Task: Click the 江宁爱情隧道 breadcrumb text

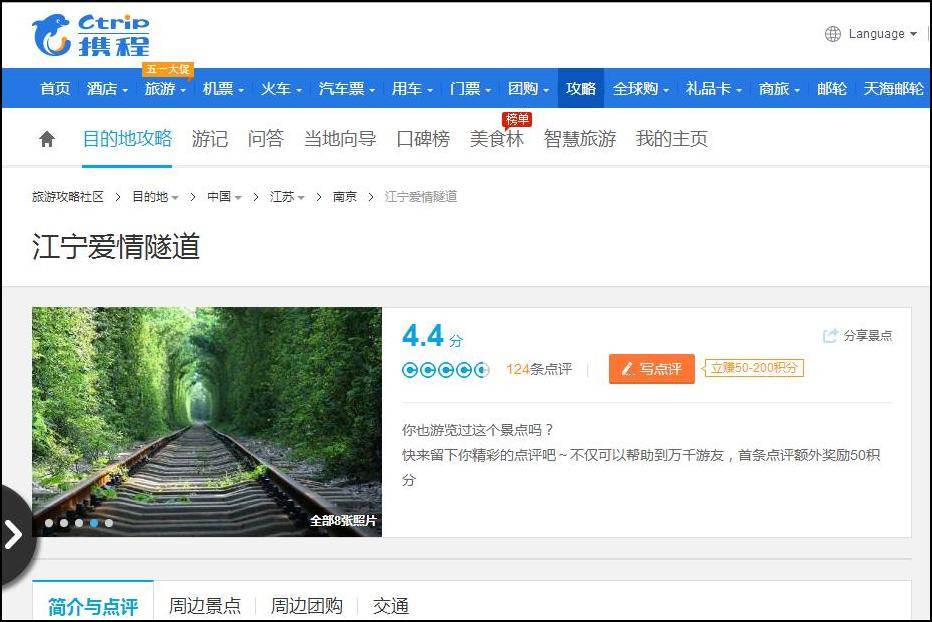Action: click(421, 197)
